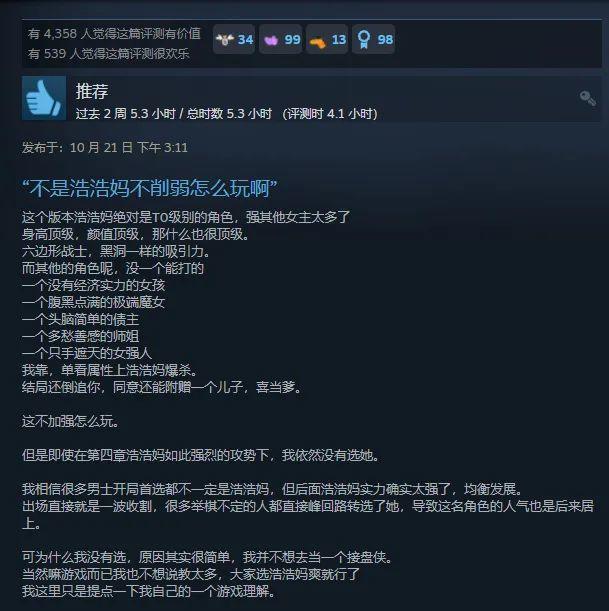The height and width of the screenshot is (611, 609).
Task: Click the purple heart award showing 99
Action: tap(281, 39)
